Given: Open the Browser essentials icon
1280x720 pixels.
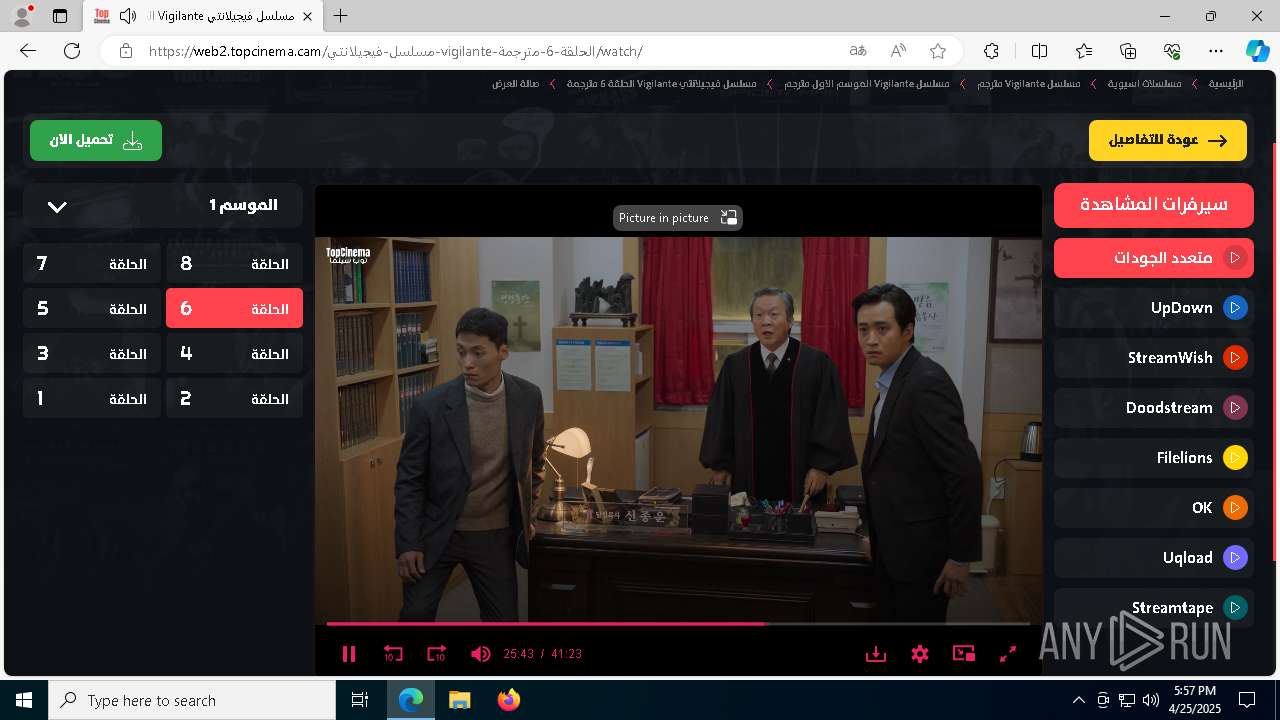Looking at the screenshot, I should click(1172, 51).
